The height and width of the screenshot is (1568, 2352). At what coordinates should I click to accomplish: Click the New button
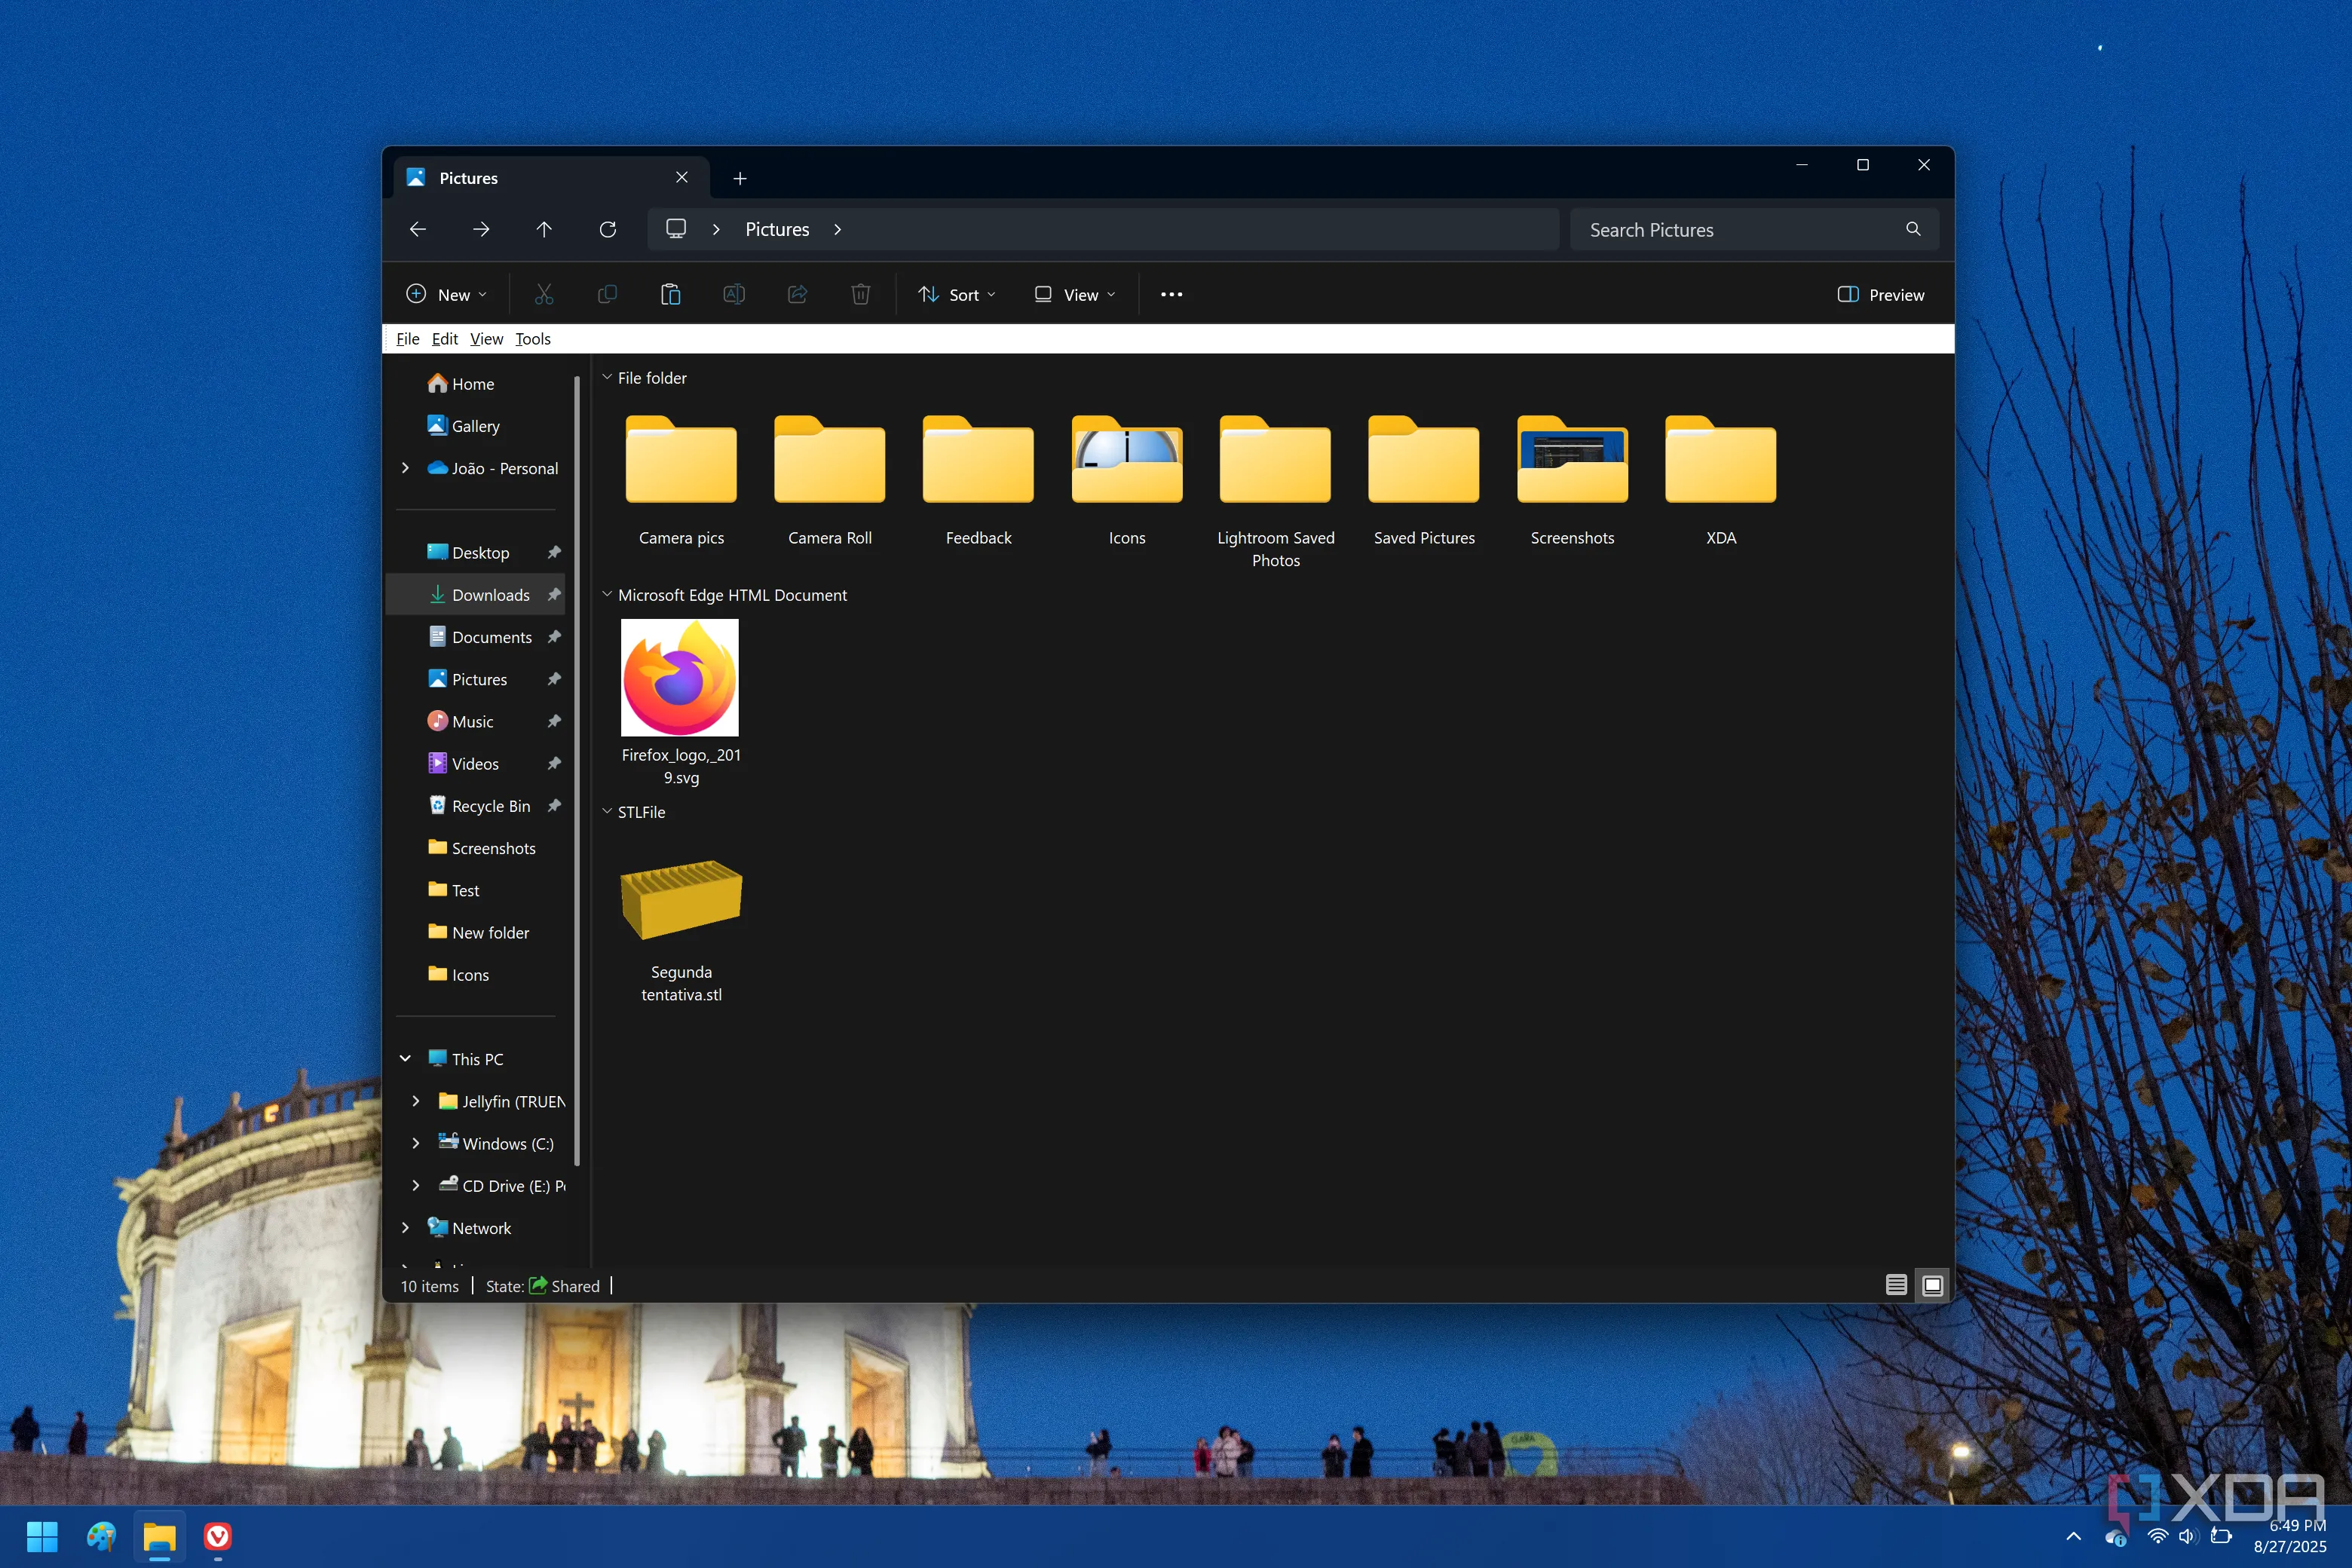pos(446,294)
